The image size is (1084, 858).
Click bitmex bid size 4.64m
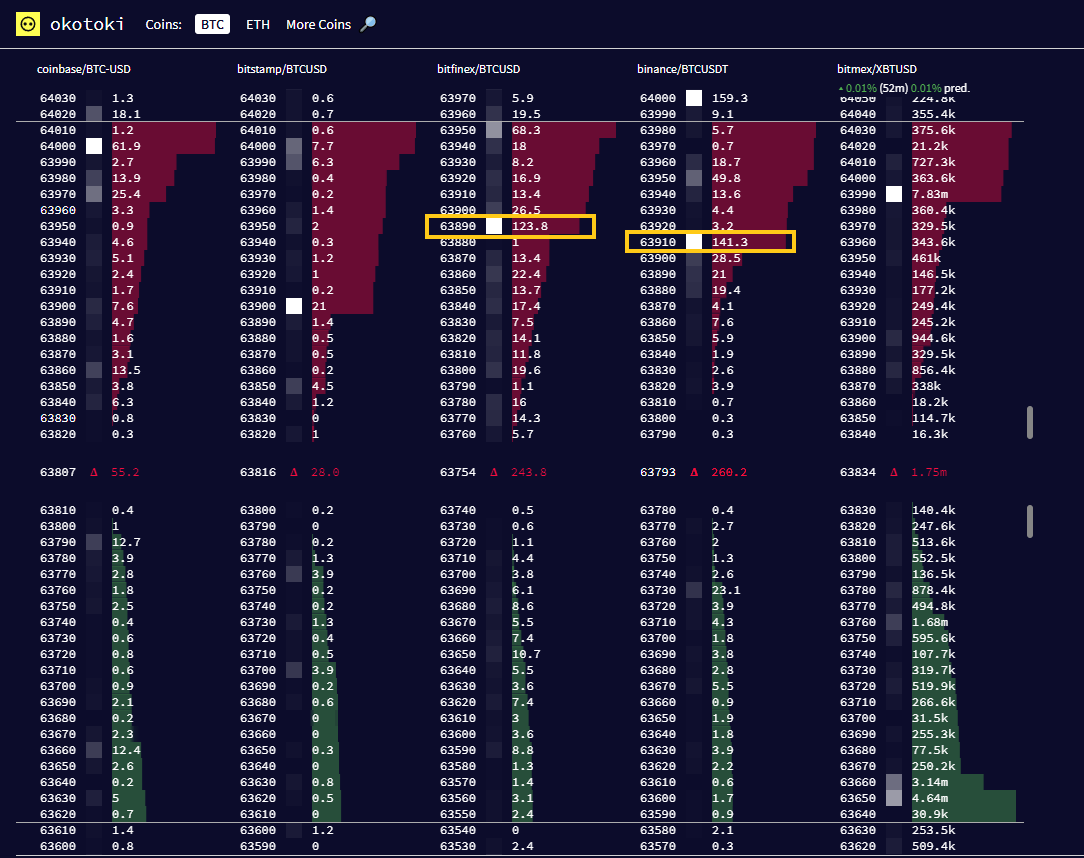931,798
